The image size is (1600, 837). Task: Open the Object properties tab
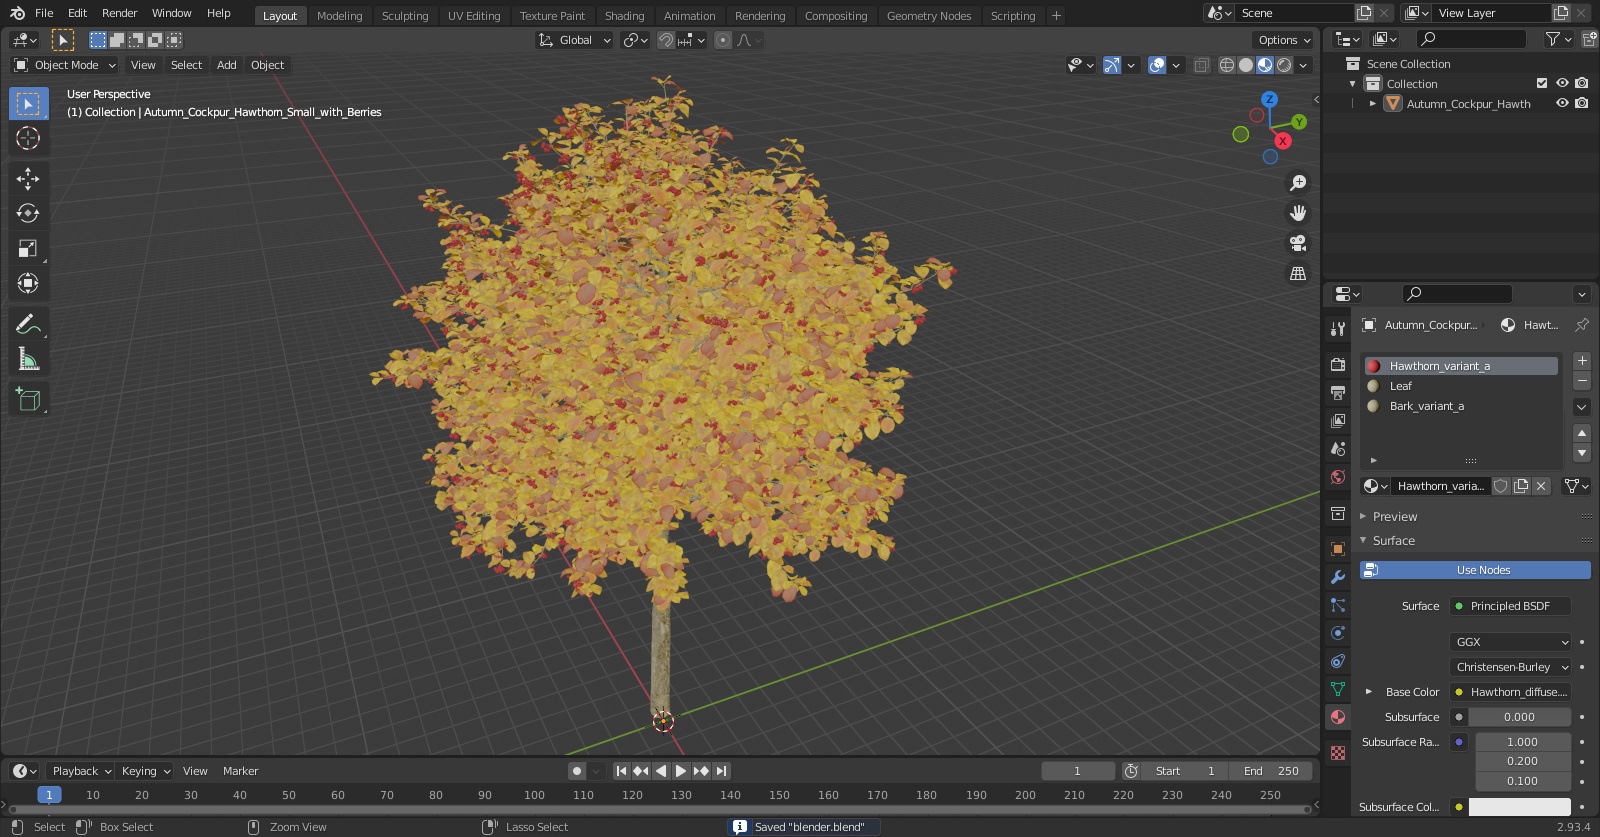click(x=1338, y=549)
